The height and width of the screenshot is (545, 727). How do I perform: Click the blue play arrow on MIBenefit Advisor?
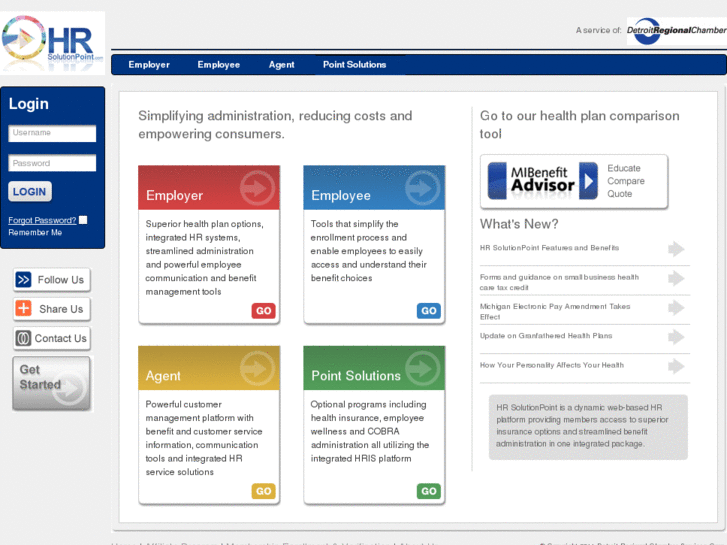(588, 181)
